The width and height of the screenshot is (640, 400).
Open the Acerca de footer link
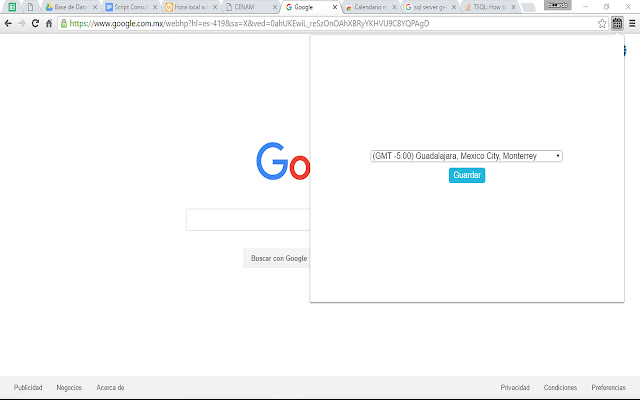110,387
